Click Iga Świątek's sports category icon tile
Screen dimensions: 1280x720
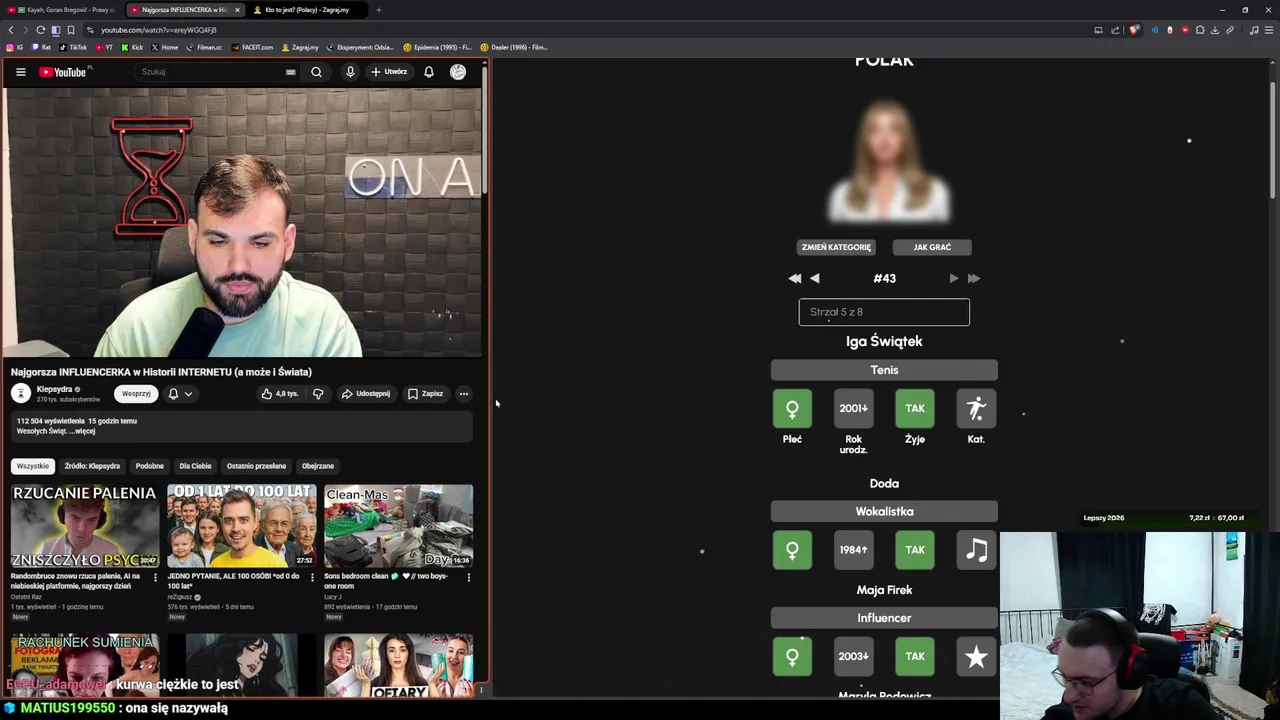coord(976,408)
